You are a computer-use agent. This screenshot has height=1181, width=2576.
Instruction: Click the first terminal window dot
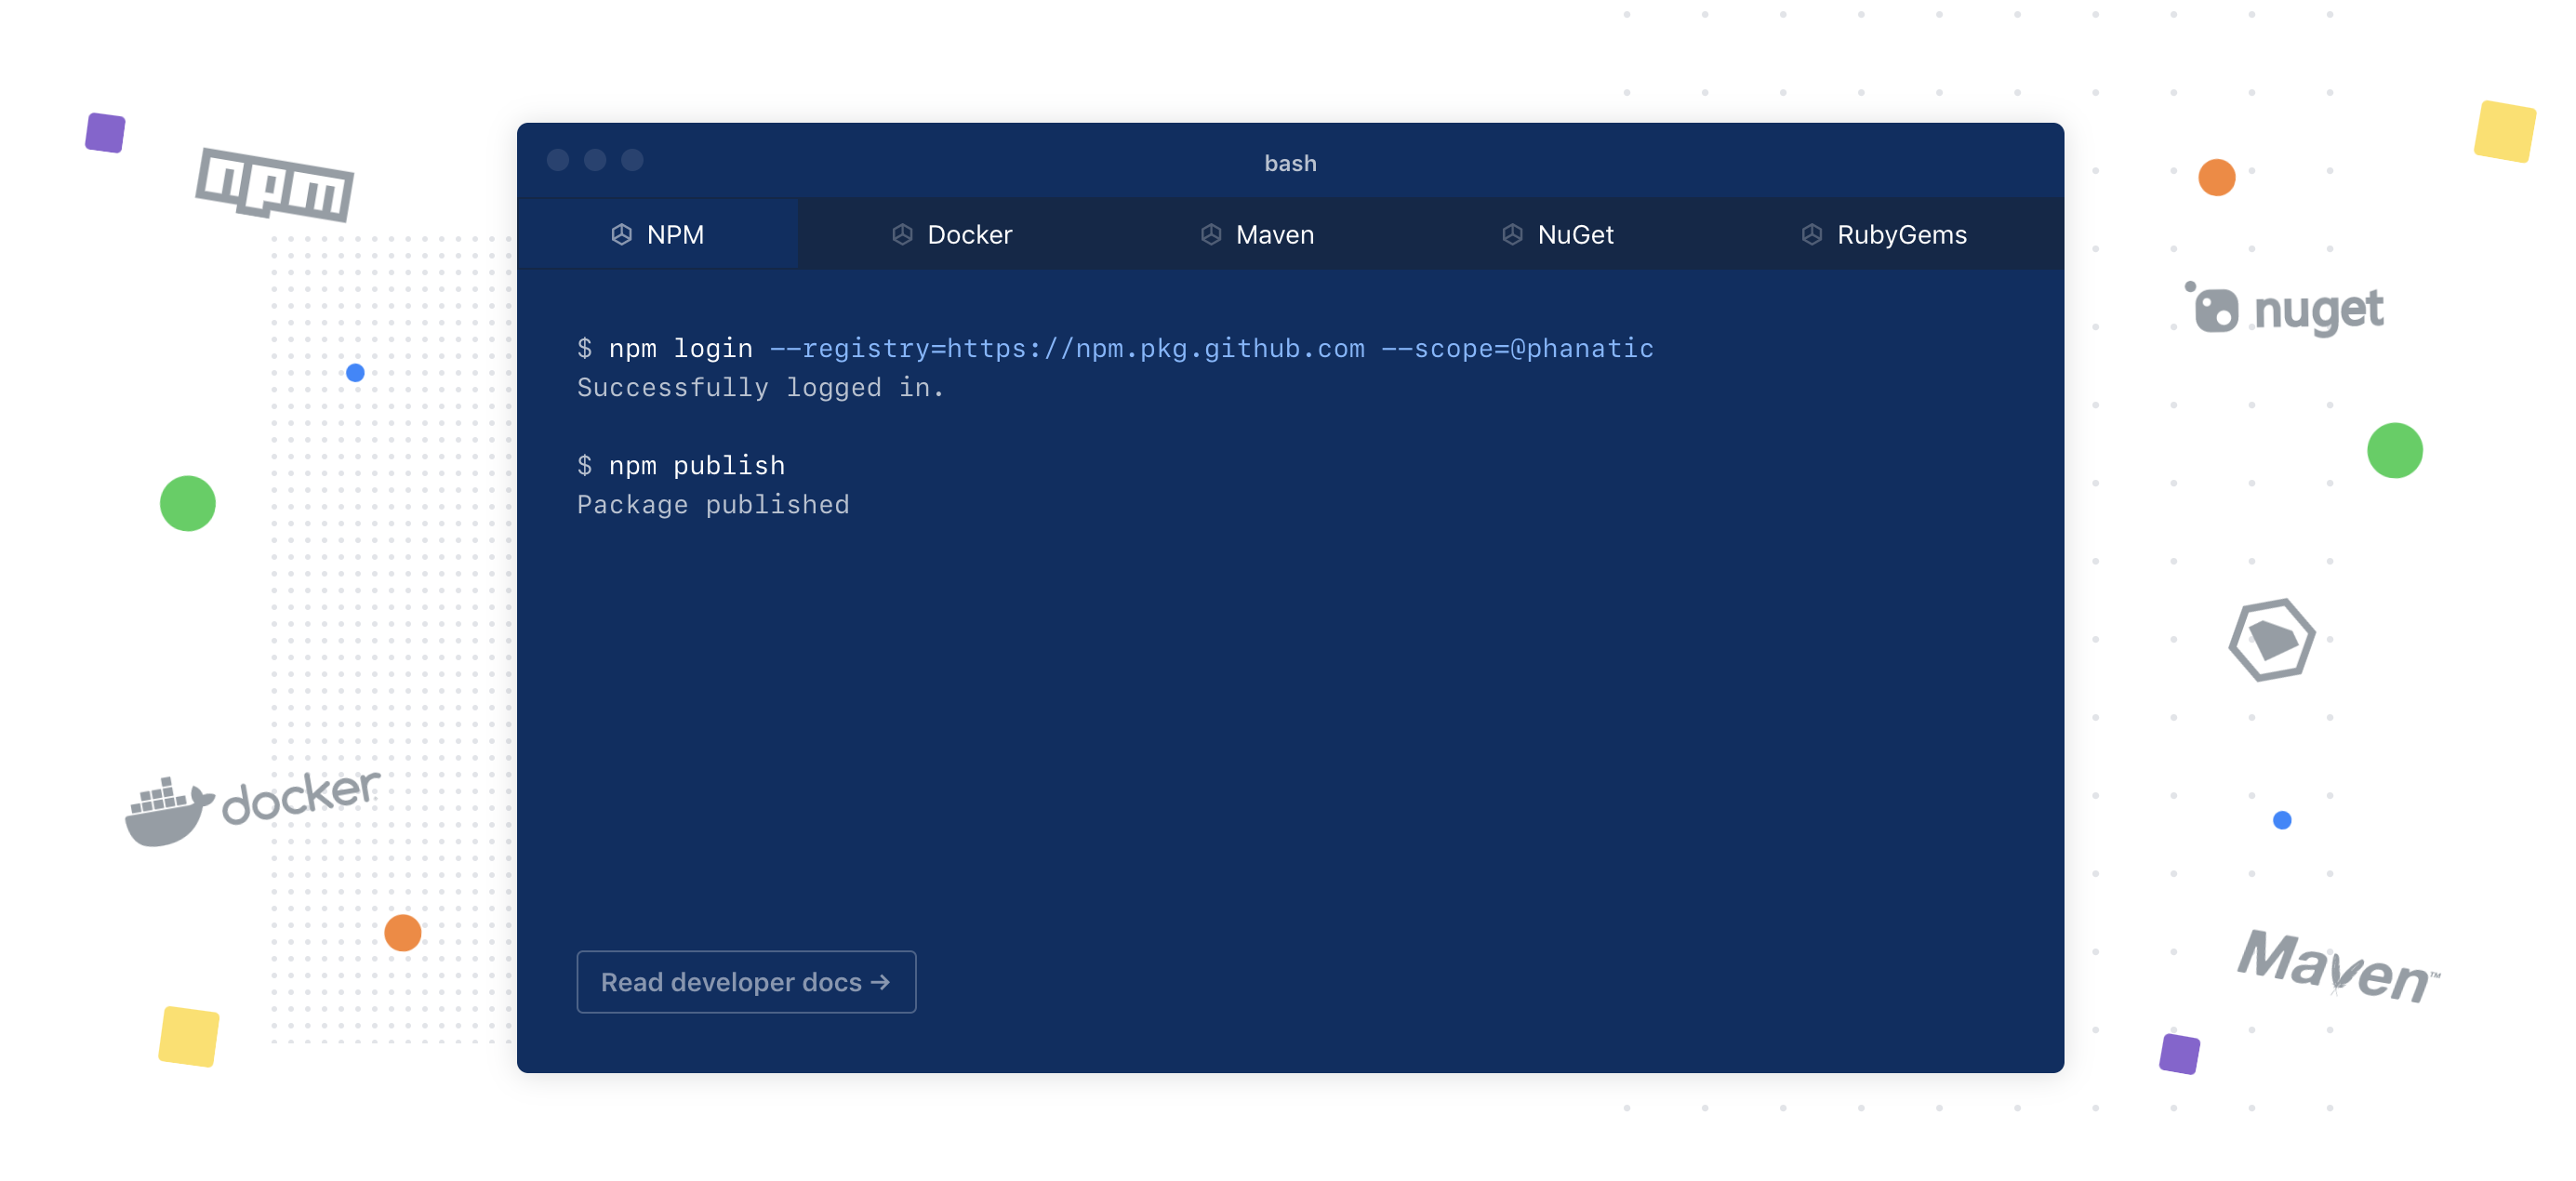point(558,160)
